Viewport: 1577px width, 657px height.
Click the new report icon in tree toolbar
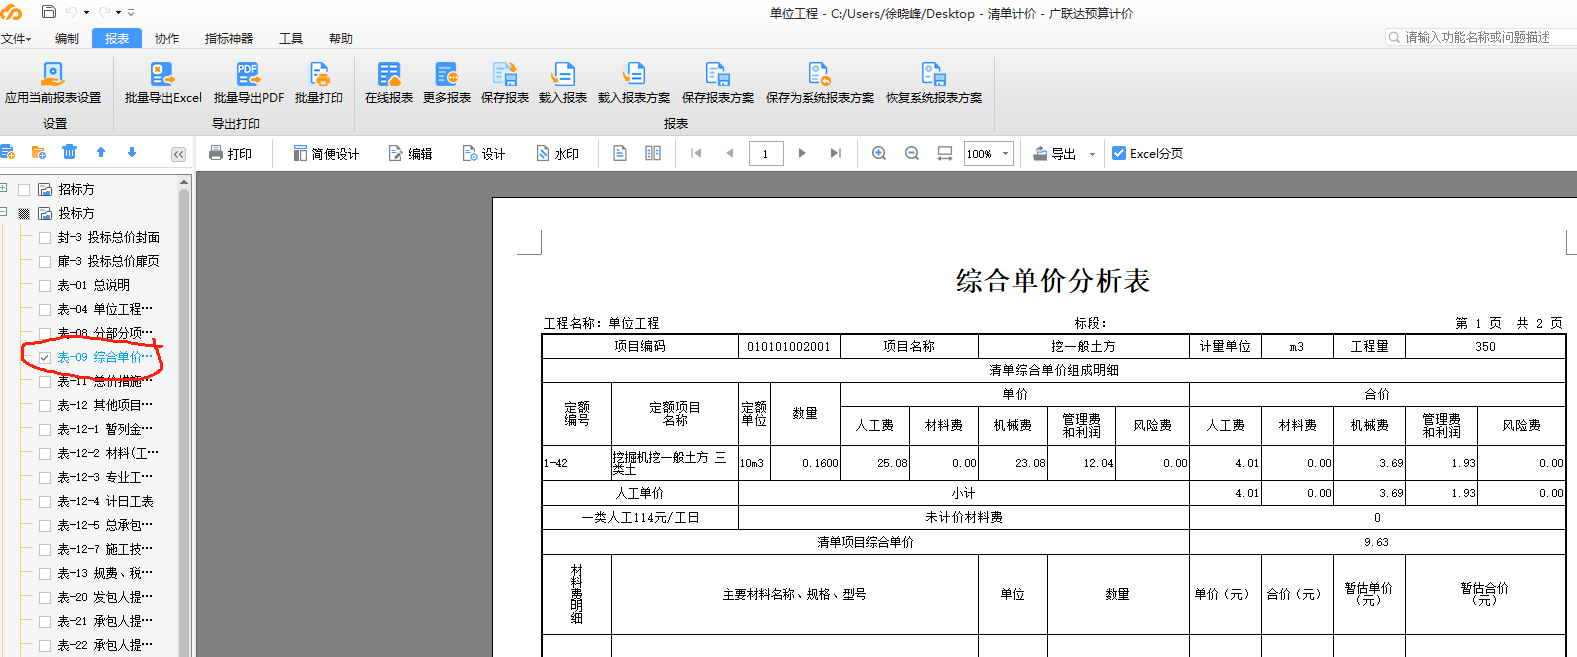pyautogui.click(x=8, y=152)
